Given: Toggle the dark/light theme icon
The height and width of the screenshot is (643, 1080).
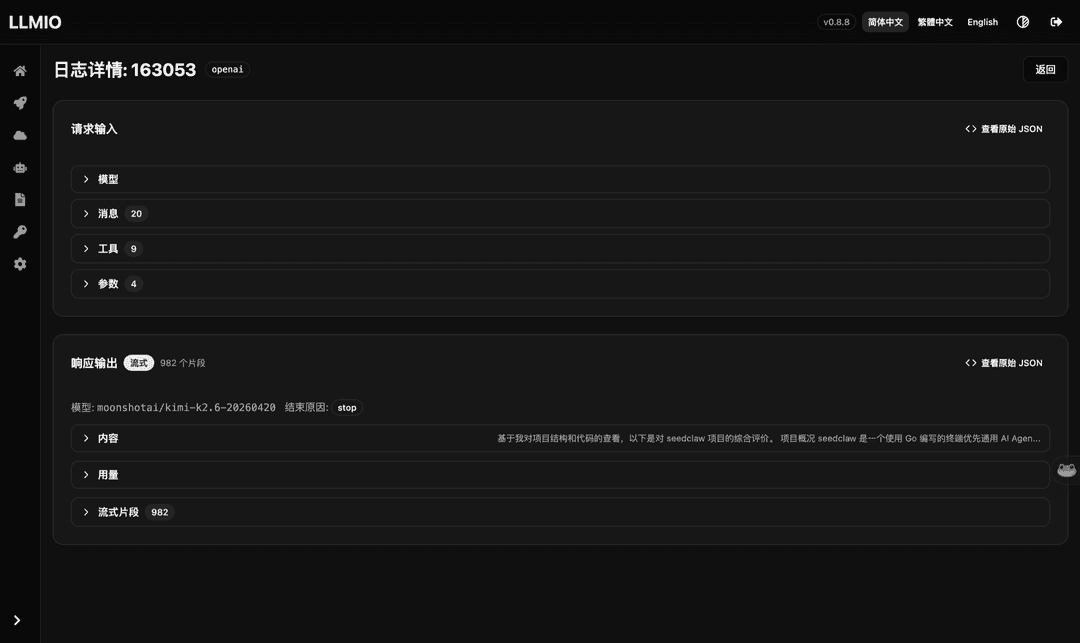Looking at the screenshot, I should (1023, 22).
